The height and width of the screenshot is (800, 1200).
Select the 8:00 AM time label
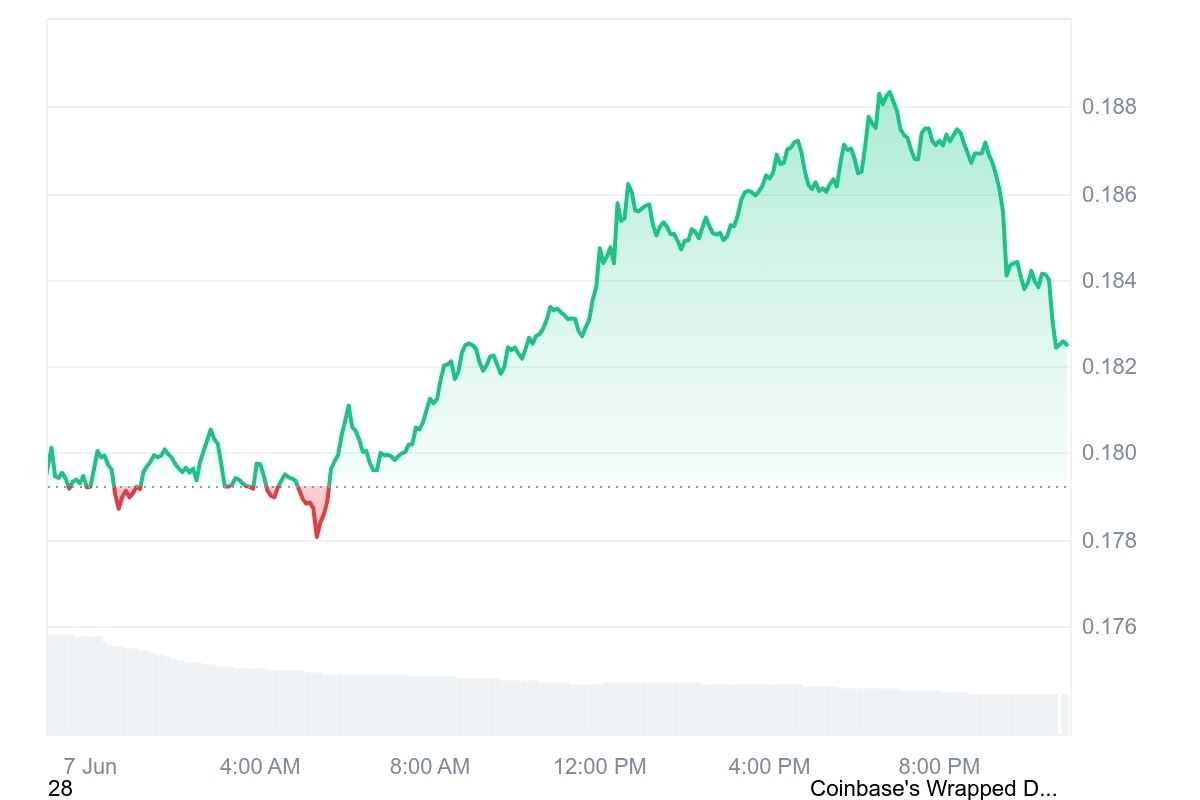pyautogui.click(x=430, y=767)
